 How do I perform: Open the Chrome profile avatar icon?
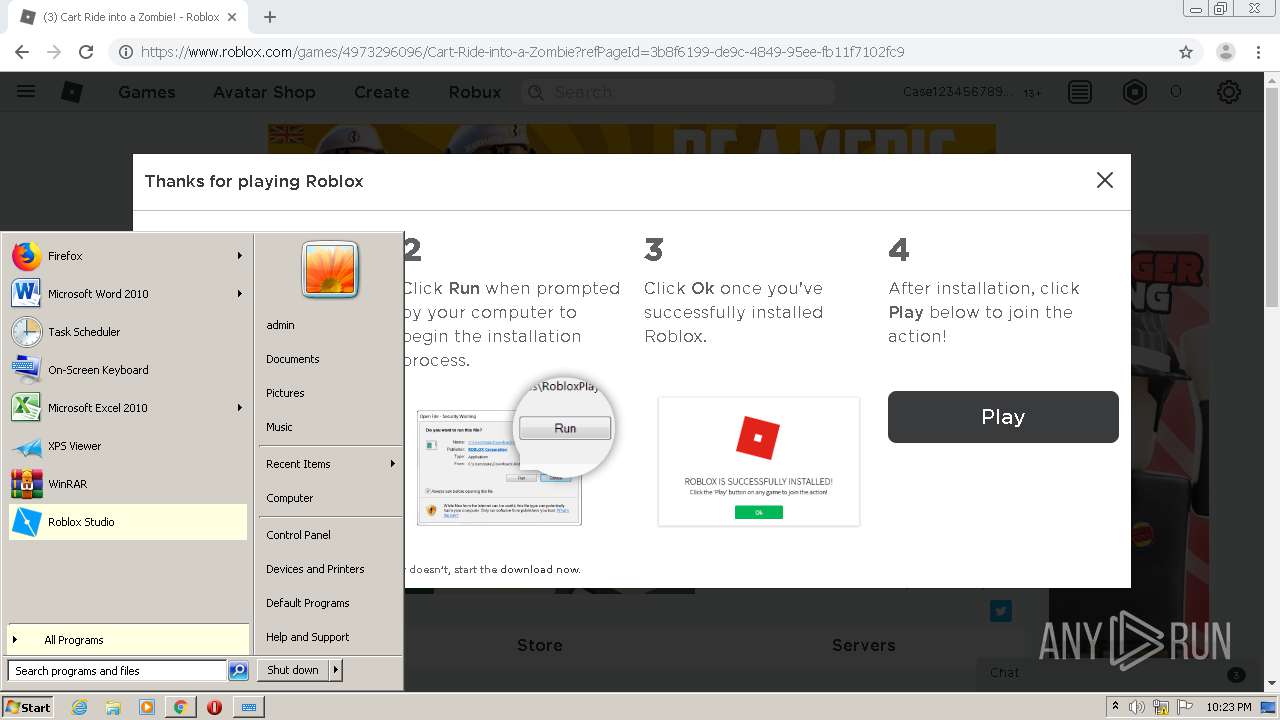[1225, 52]
